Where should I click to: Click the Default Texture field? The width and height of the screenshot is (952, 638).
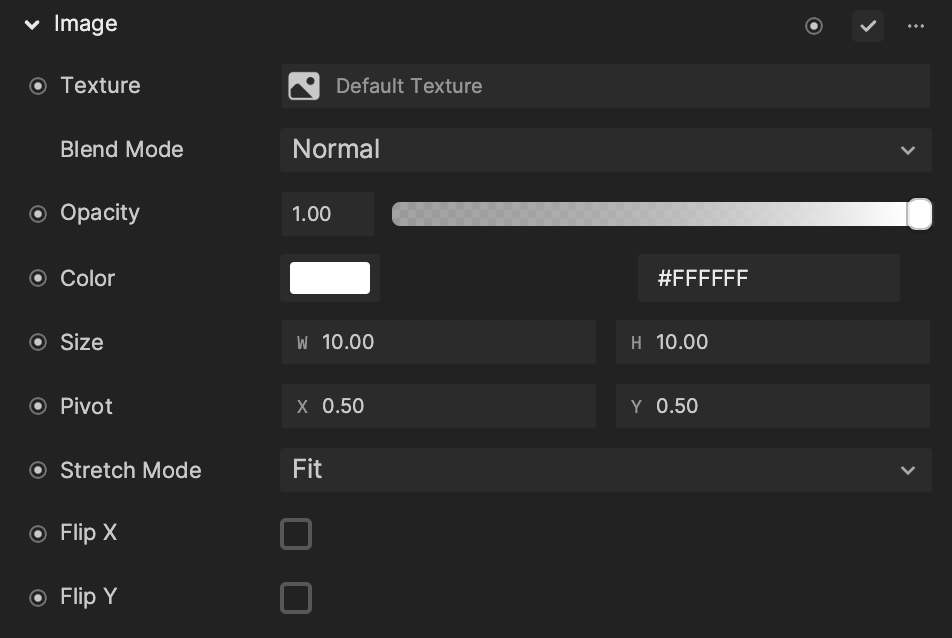[606, 86]
